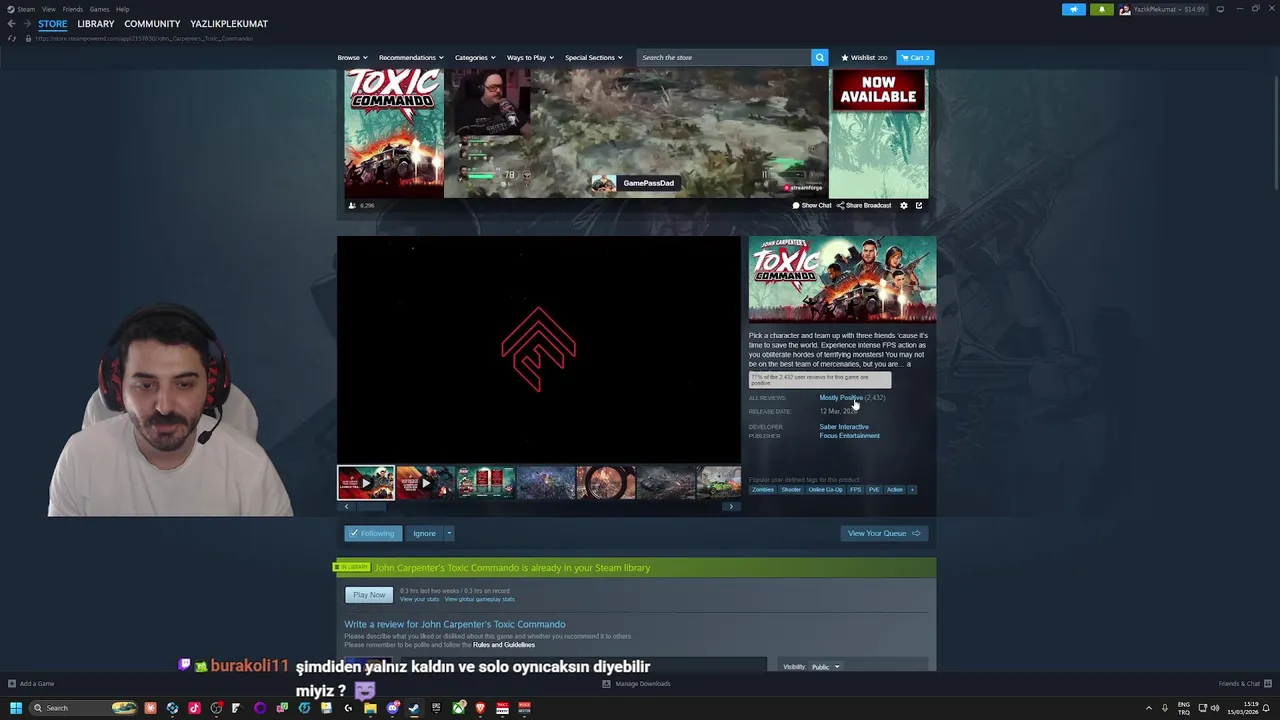Switch to the LIBRARY tab
1280x720 pixels.
point(96,24)
